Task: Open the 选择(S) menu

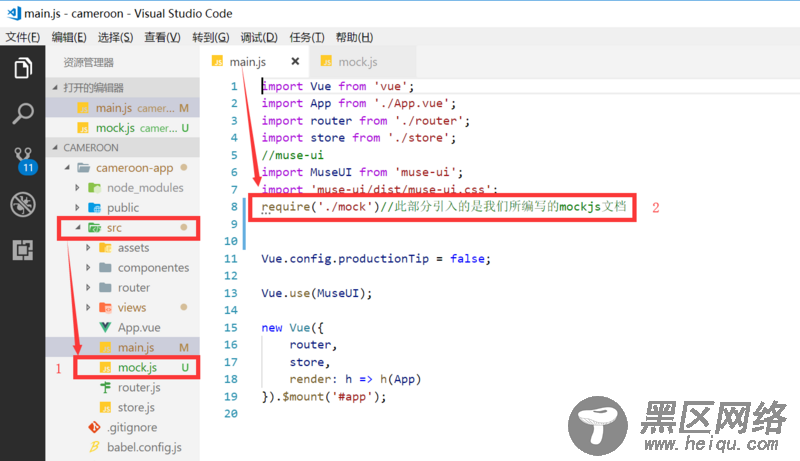Action: tap(115, 37)
